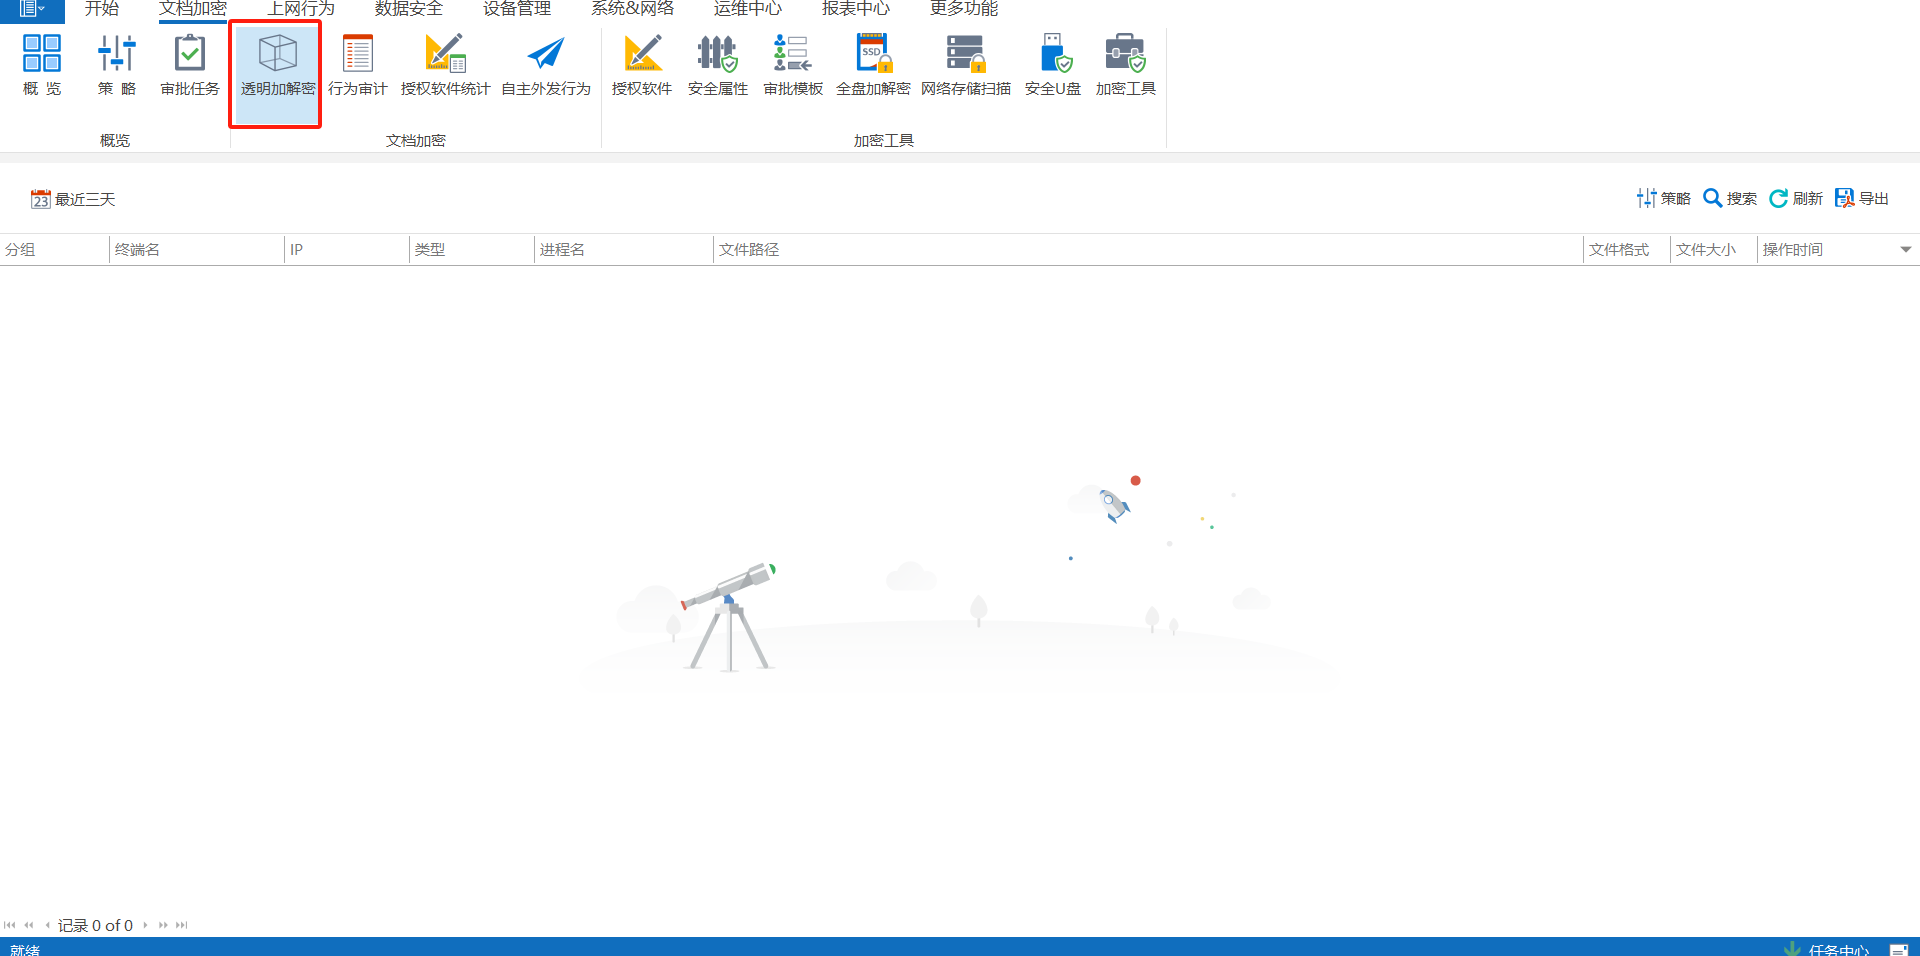Image resolution: width=1920 pixels, height=956 pixels.
Task: Sort by the 进程名 column header
Action: click(x=624, y=249)
